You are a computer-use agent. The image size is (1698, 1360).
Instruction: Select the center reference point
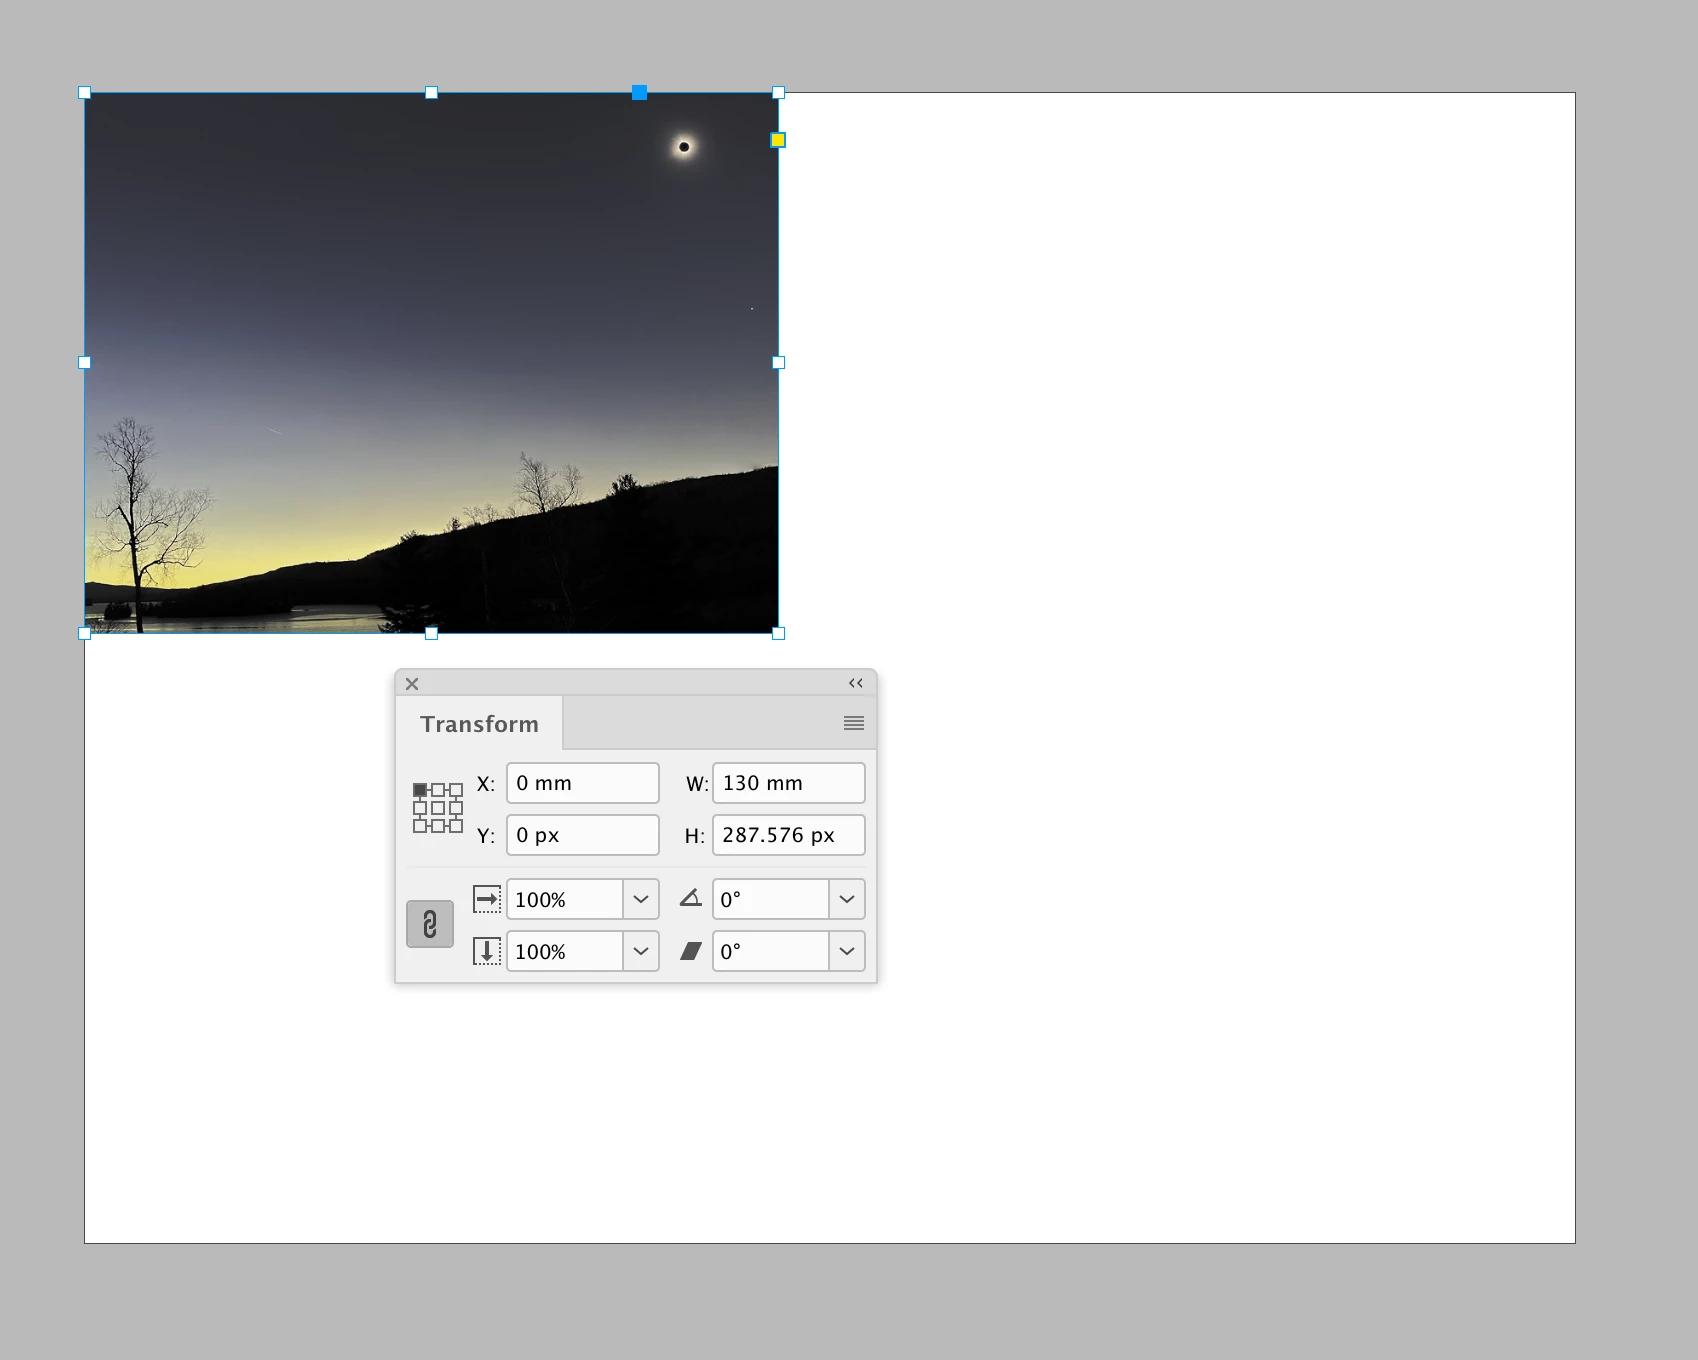tap(438, 808)
